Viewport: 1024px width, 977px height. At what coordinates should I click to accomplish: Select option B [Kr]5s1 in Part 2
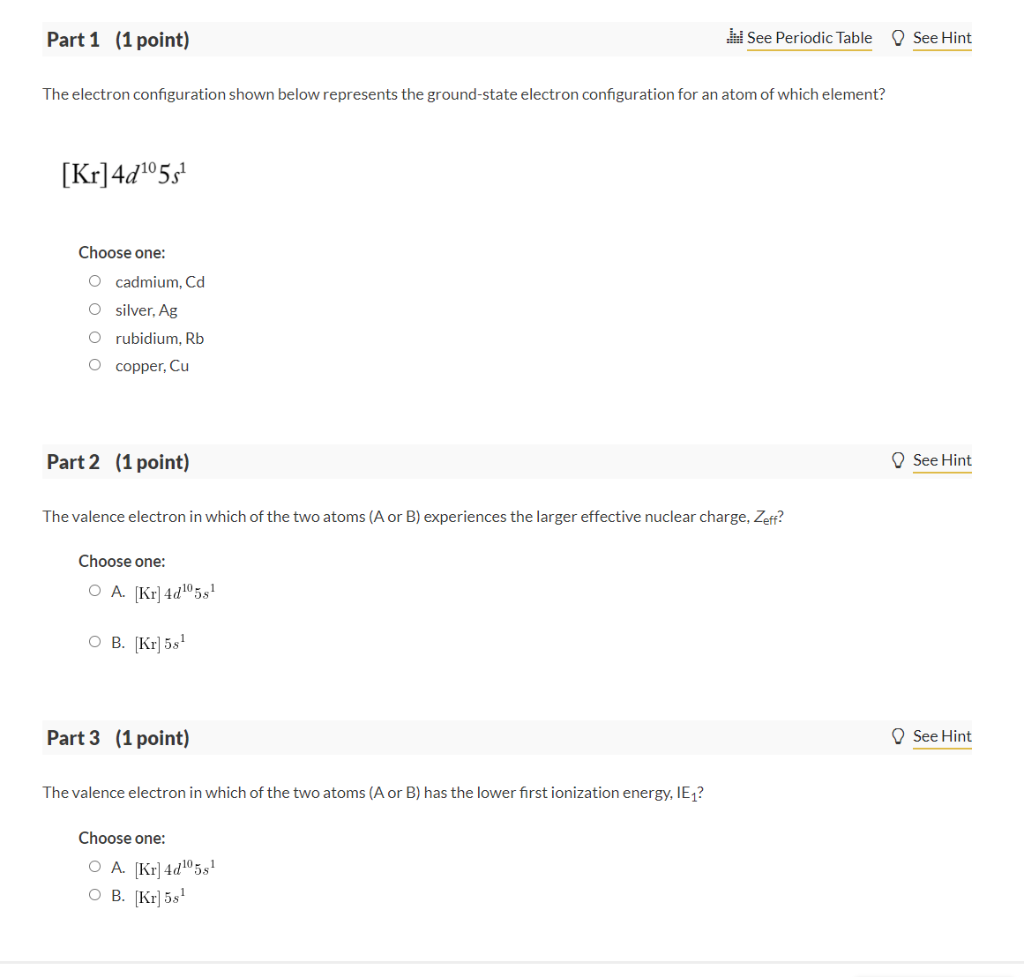point(93,640)
